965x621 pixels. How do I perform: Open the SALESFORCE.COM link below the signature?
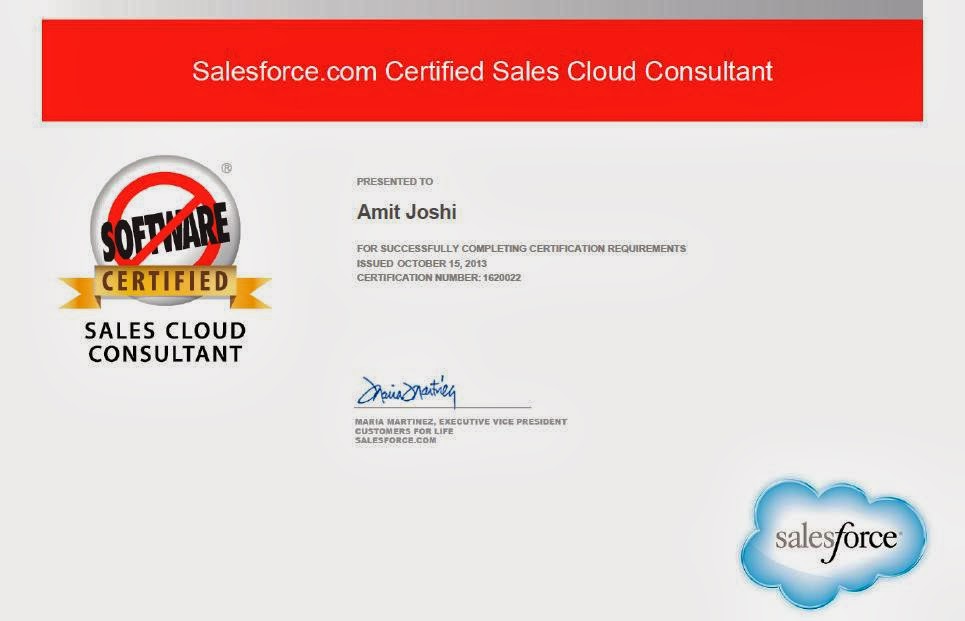(x=395, y=440)
